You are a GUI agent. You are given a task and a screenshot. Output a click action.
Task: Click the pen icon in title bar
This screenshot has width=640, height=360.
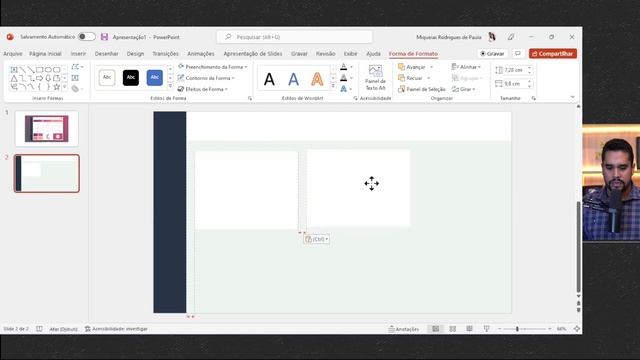(511, 37)
